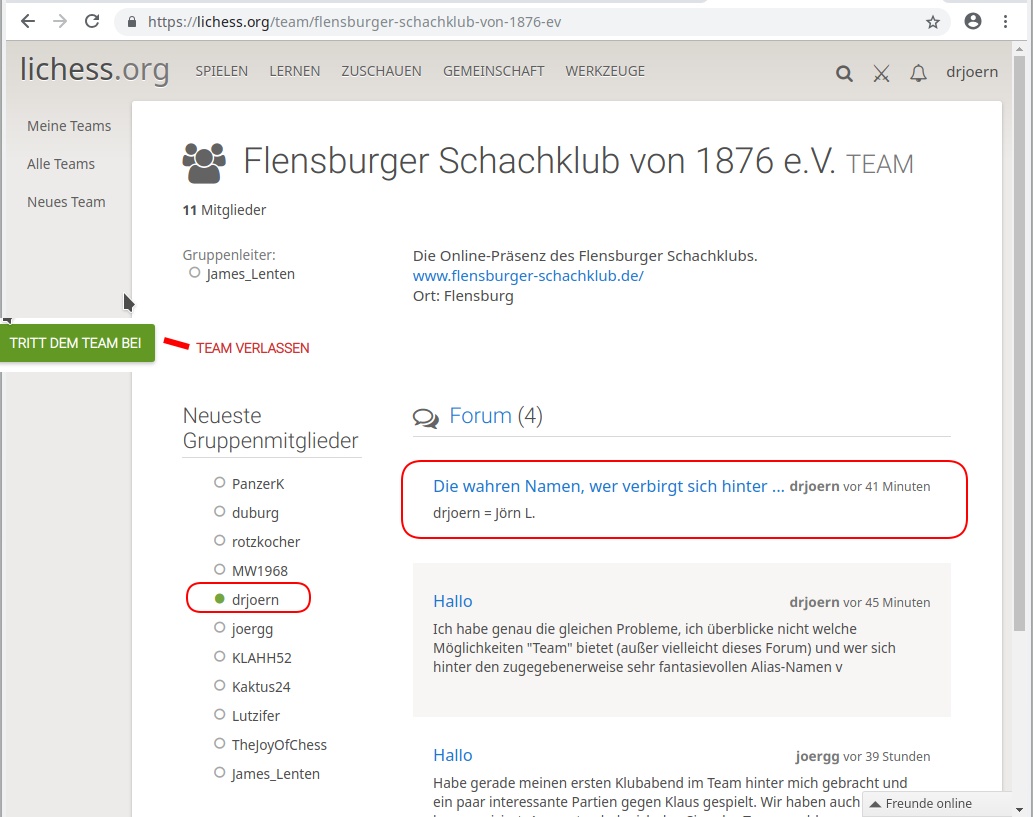Open the notifications bell
This screenshot has height=817, width=1033.
click(918, 73)
